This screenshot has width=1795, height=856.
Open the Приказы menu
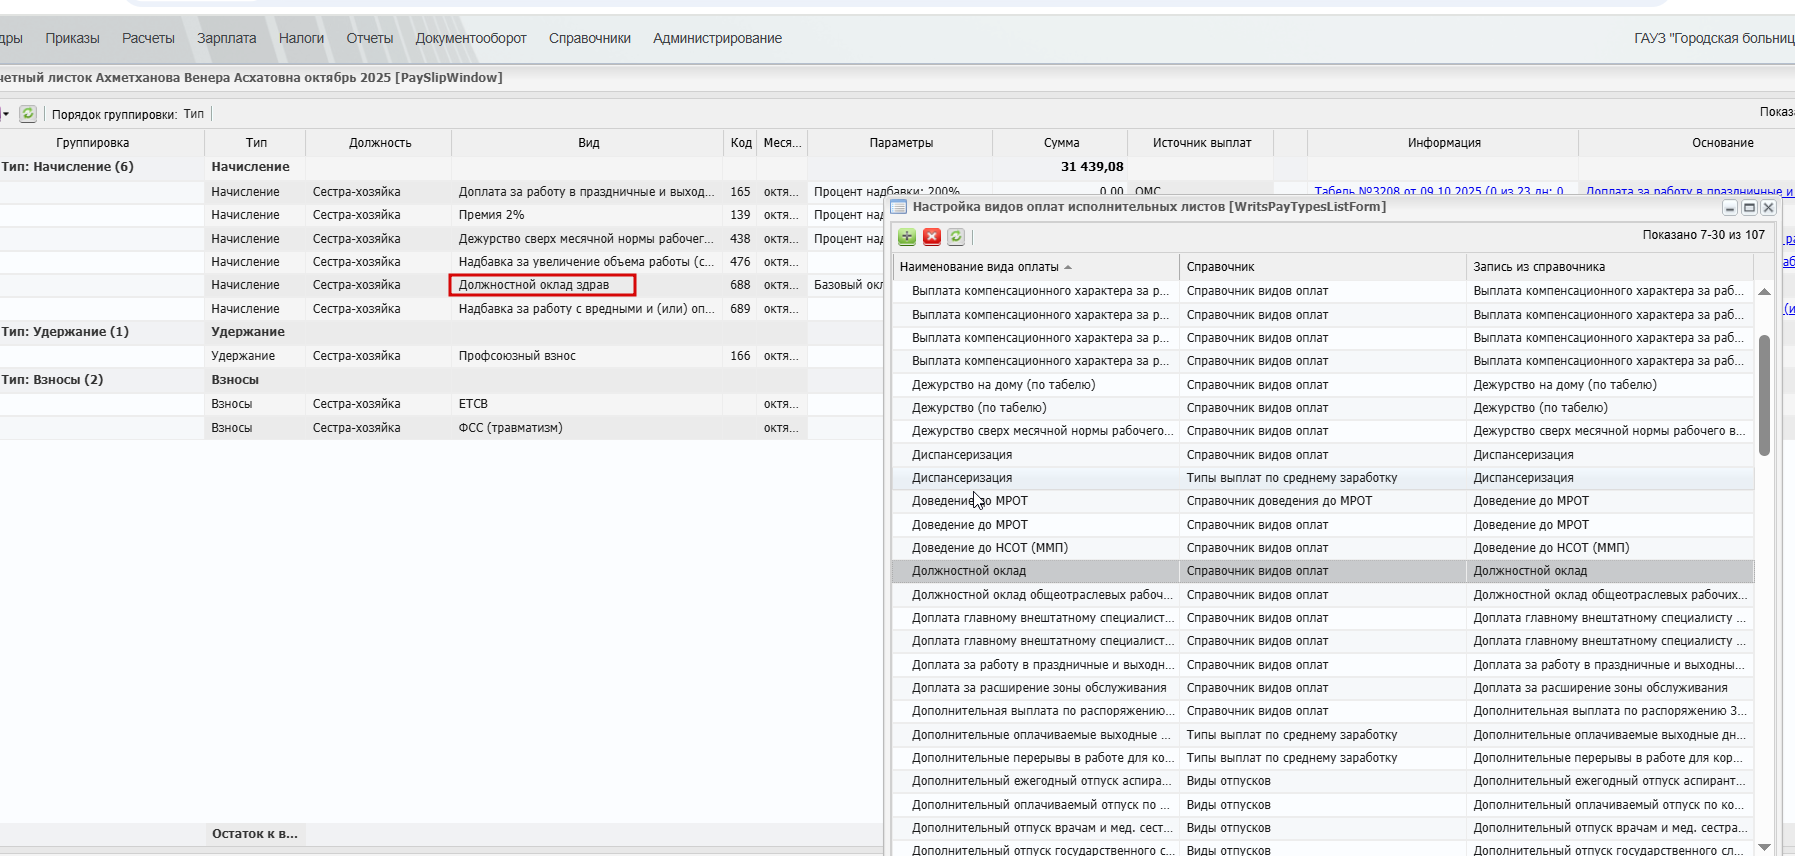point(72,38)
